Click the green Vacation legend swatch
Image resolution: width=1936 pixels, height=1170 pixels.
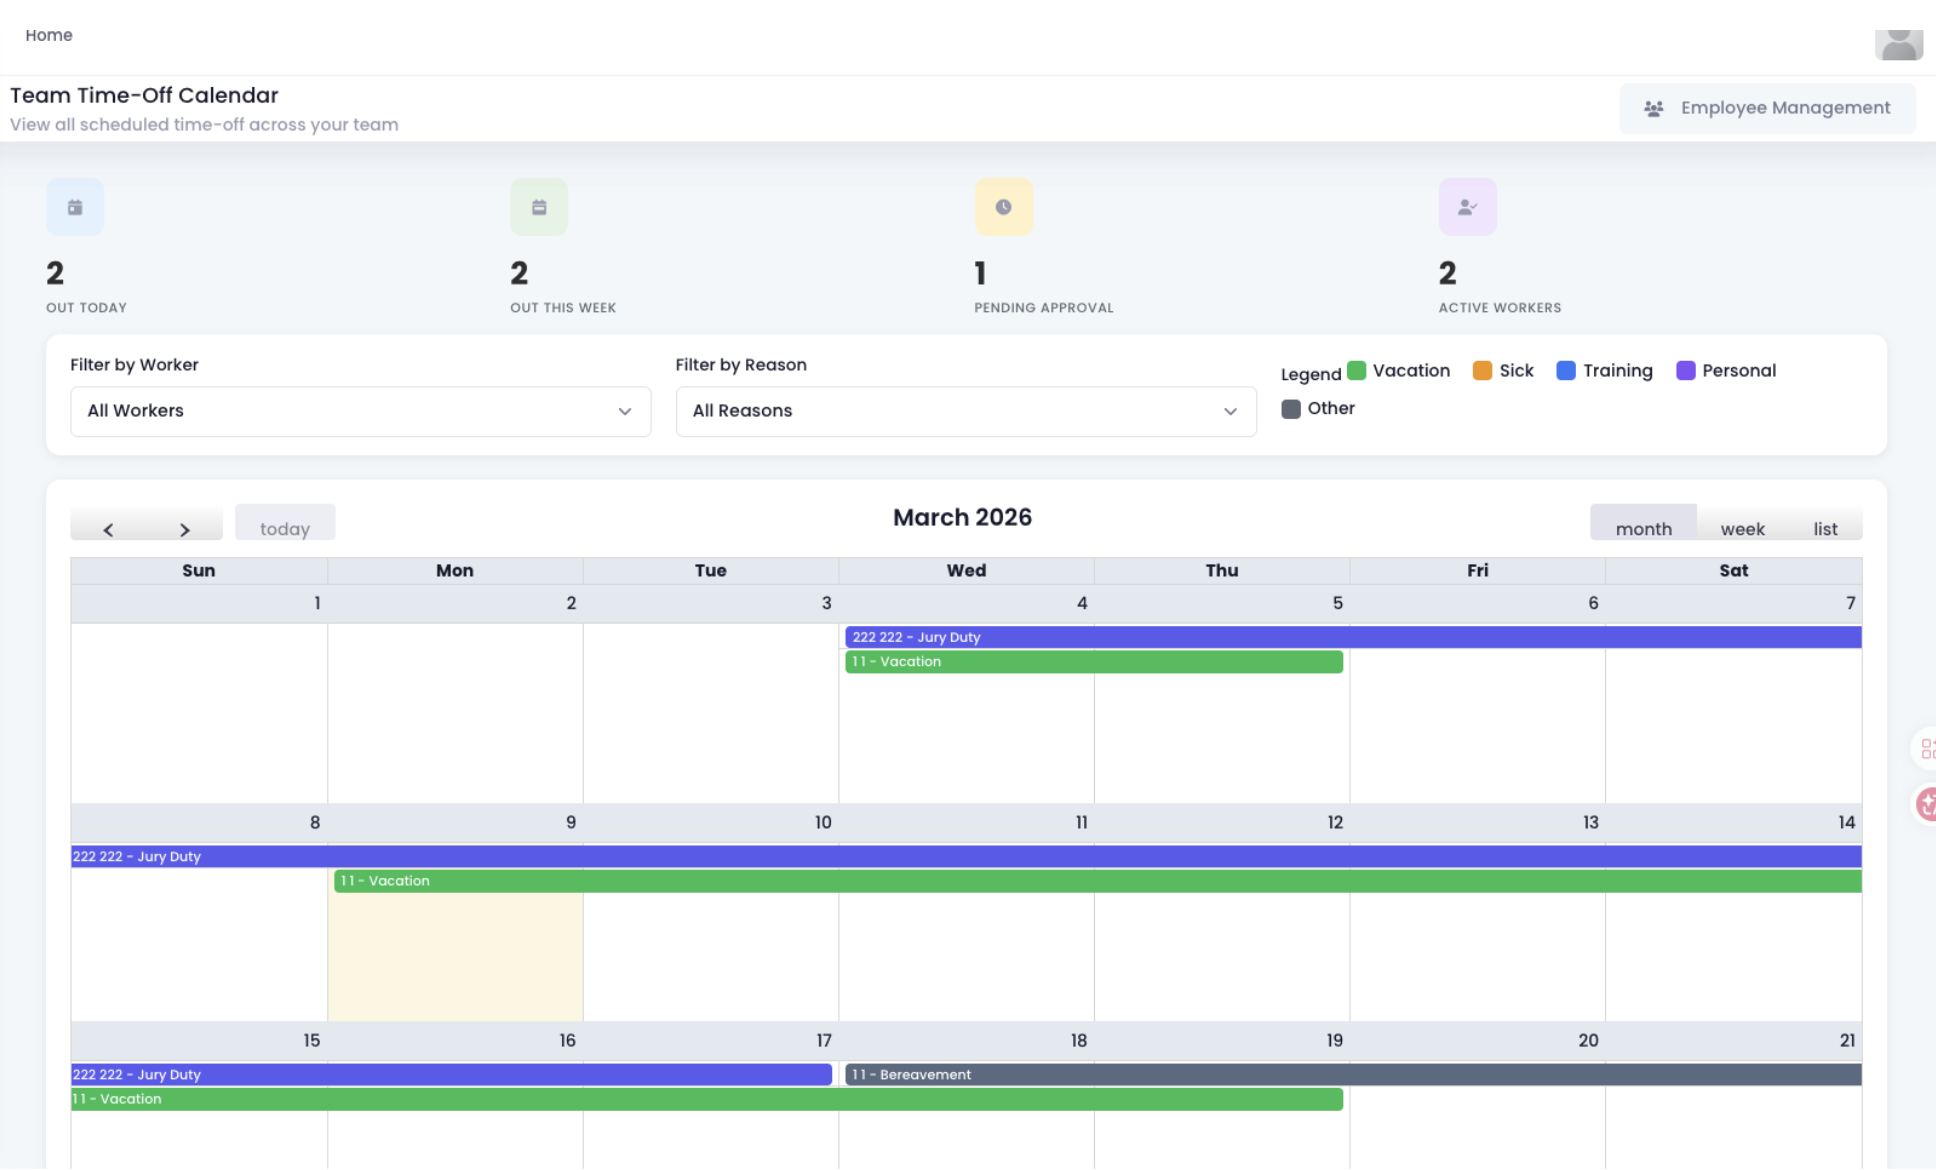pos(1356,371)
